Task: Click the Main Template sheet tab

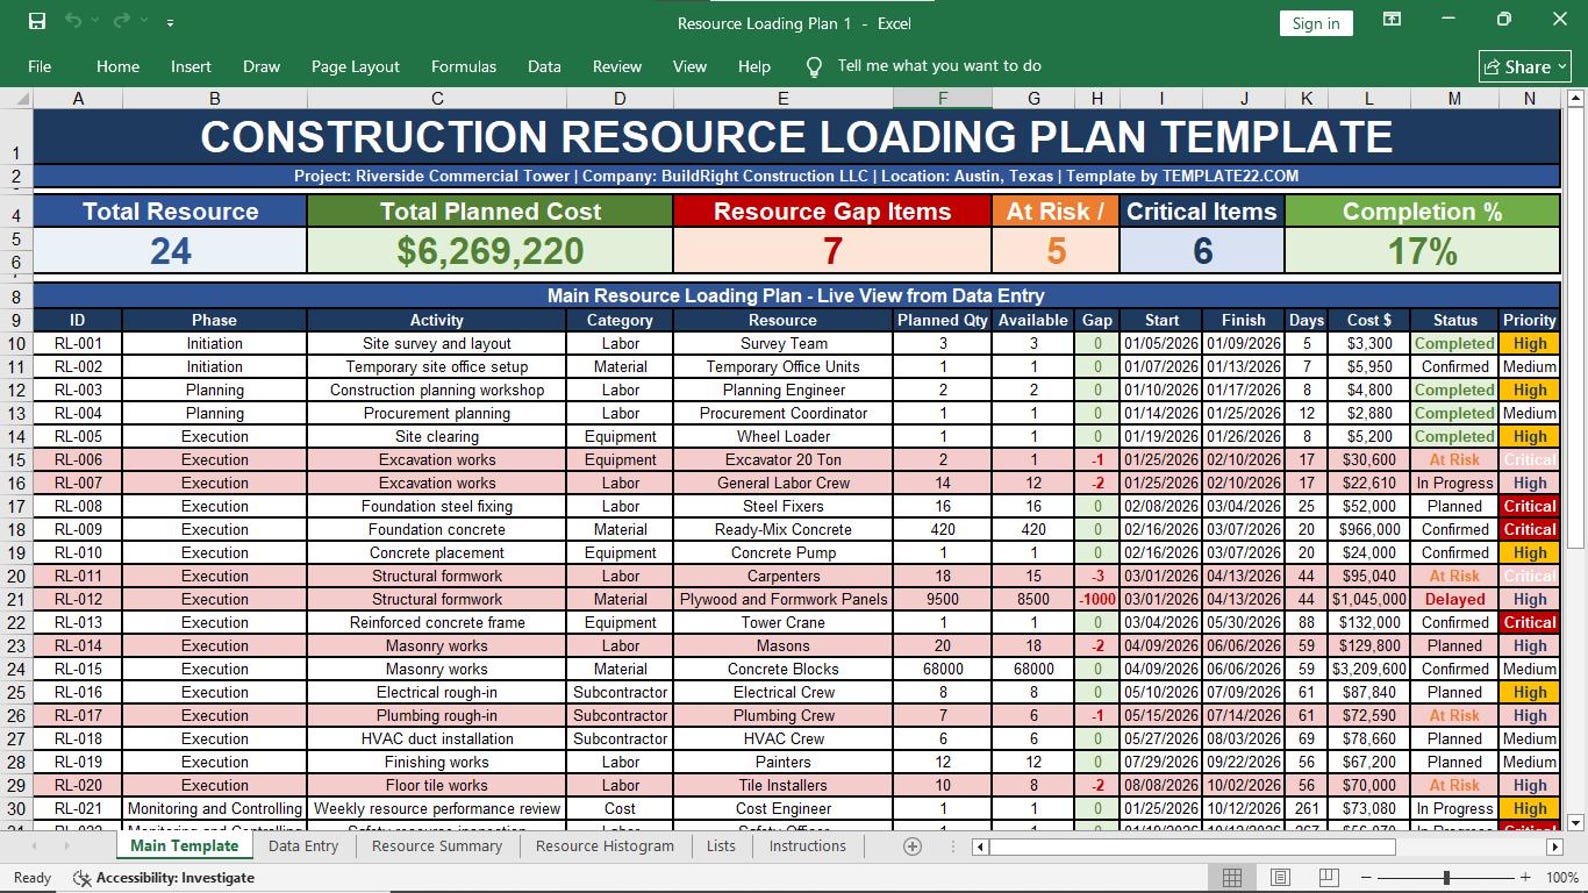Action: pyautogui.click(x=184, y=846)
